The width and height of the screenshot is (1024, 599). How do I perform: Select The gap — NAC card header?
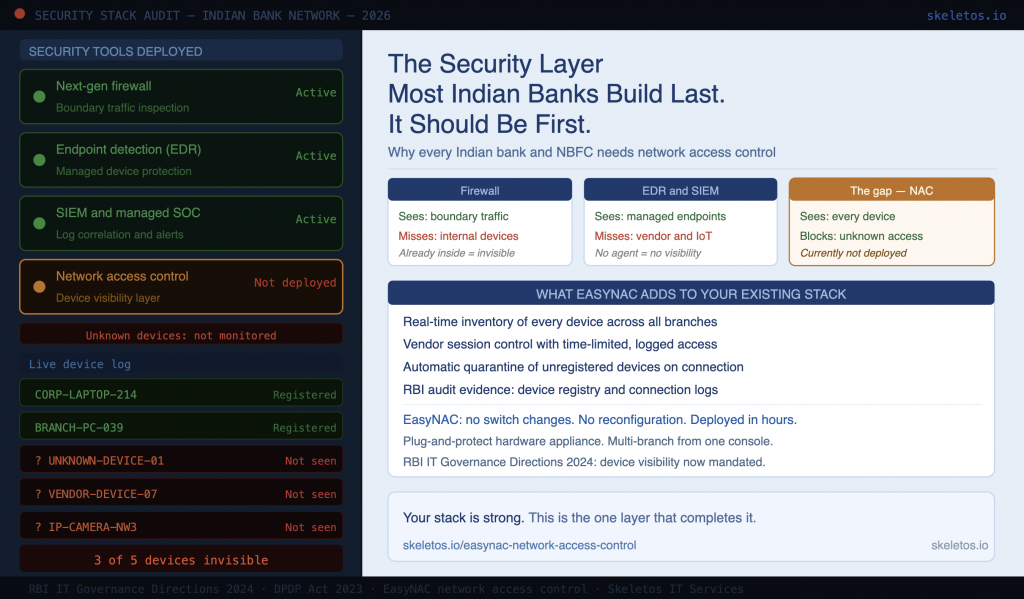[x=891, y=190]
